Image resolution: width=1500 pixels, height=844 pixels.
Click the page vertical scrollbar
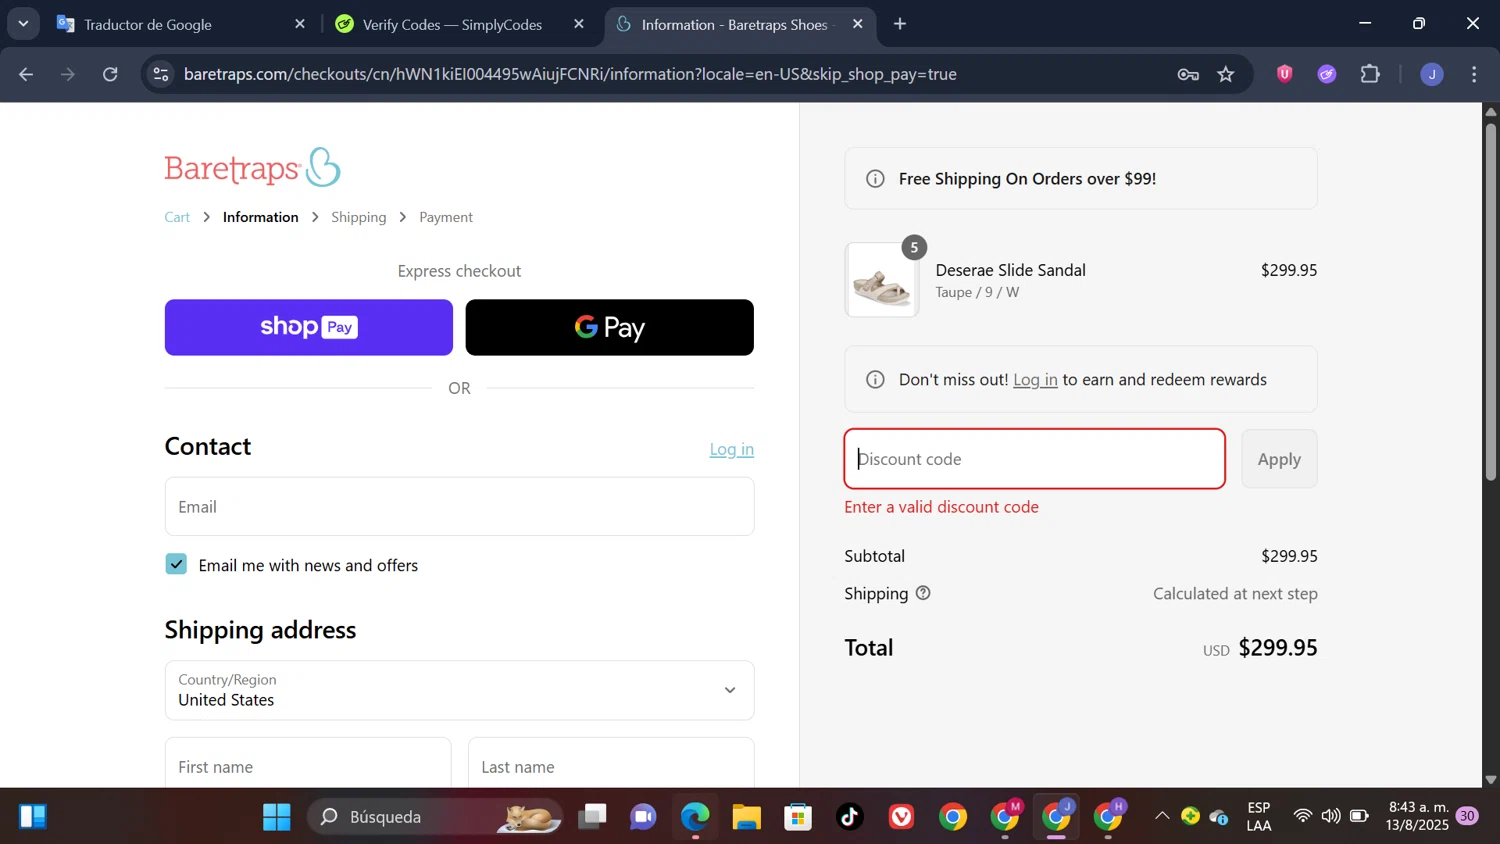pos(1490,300)
